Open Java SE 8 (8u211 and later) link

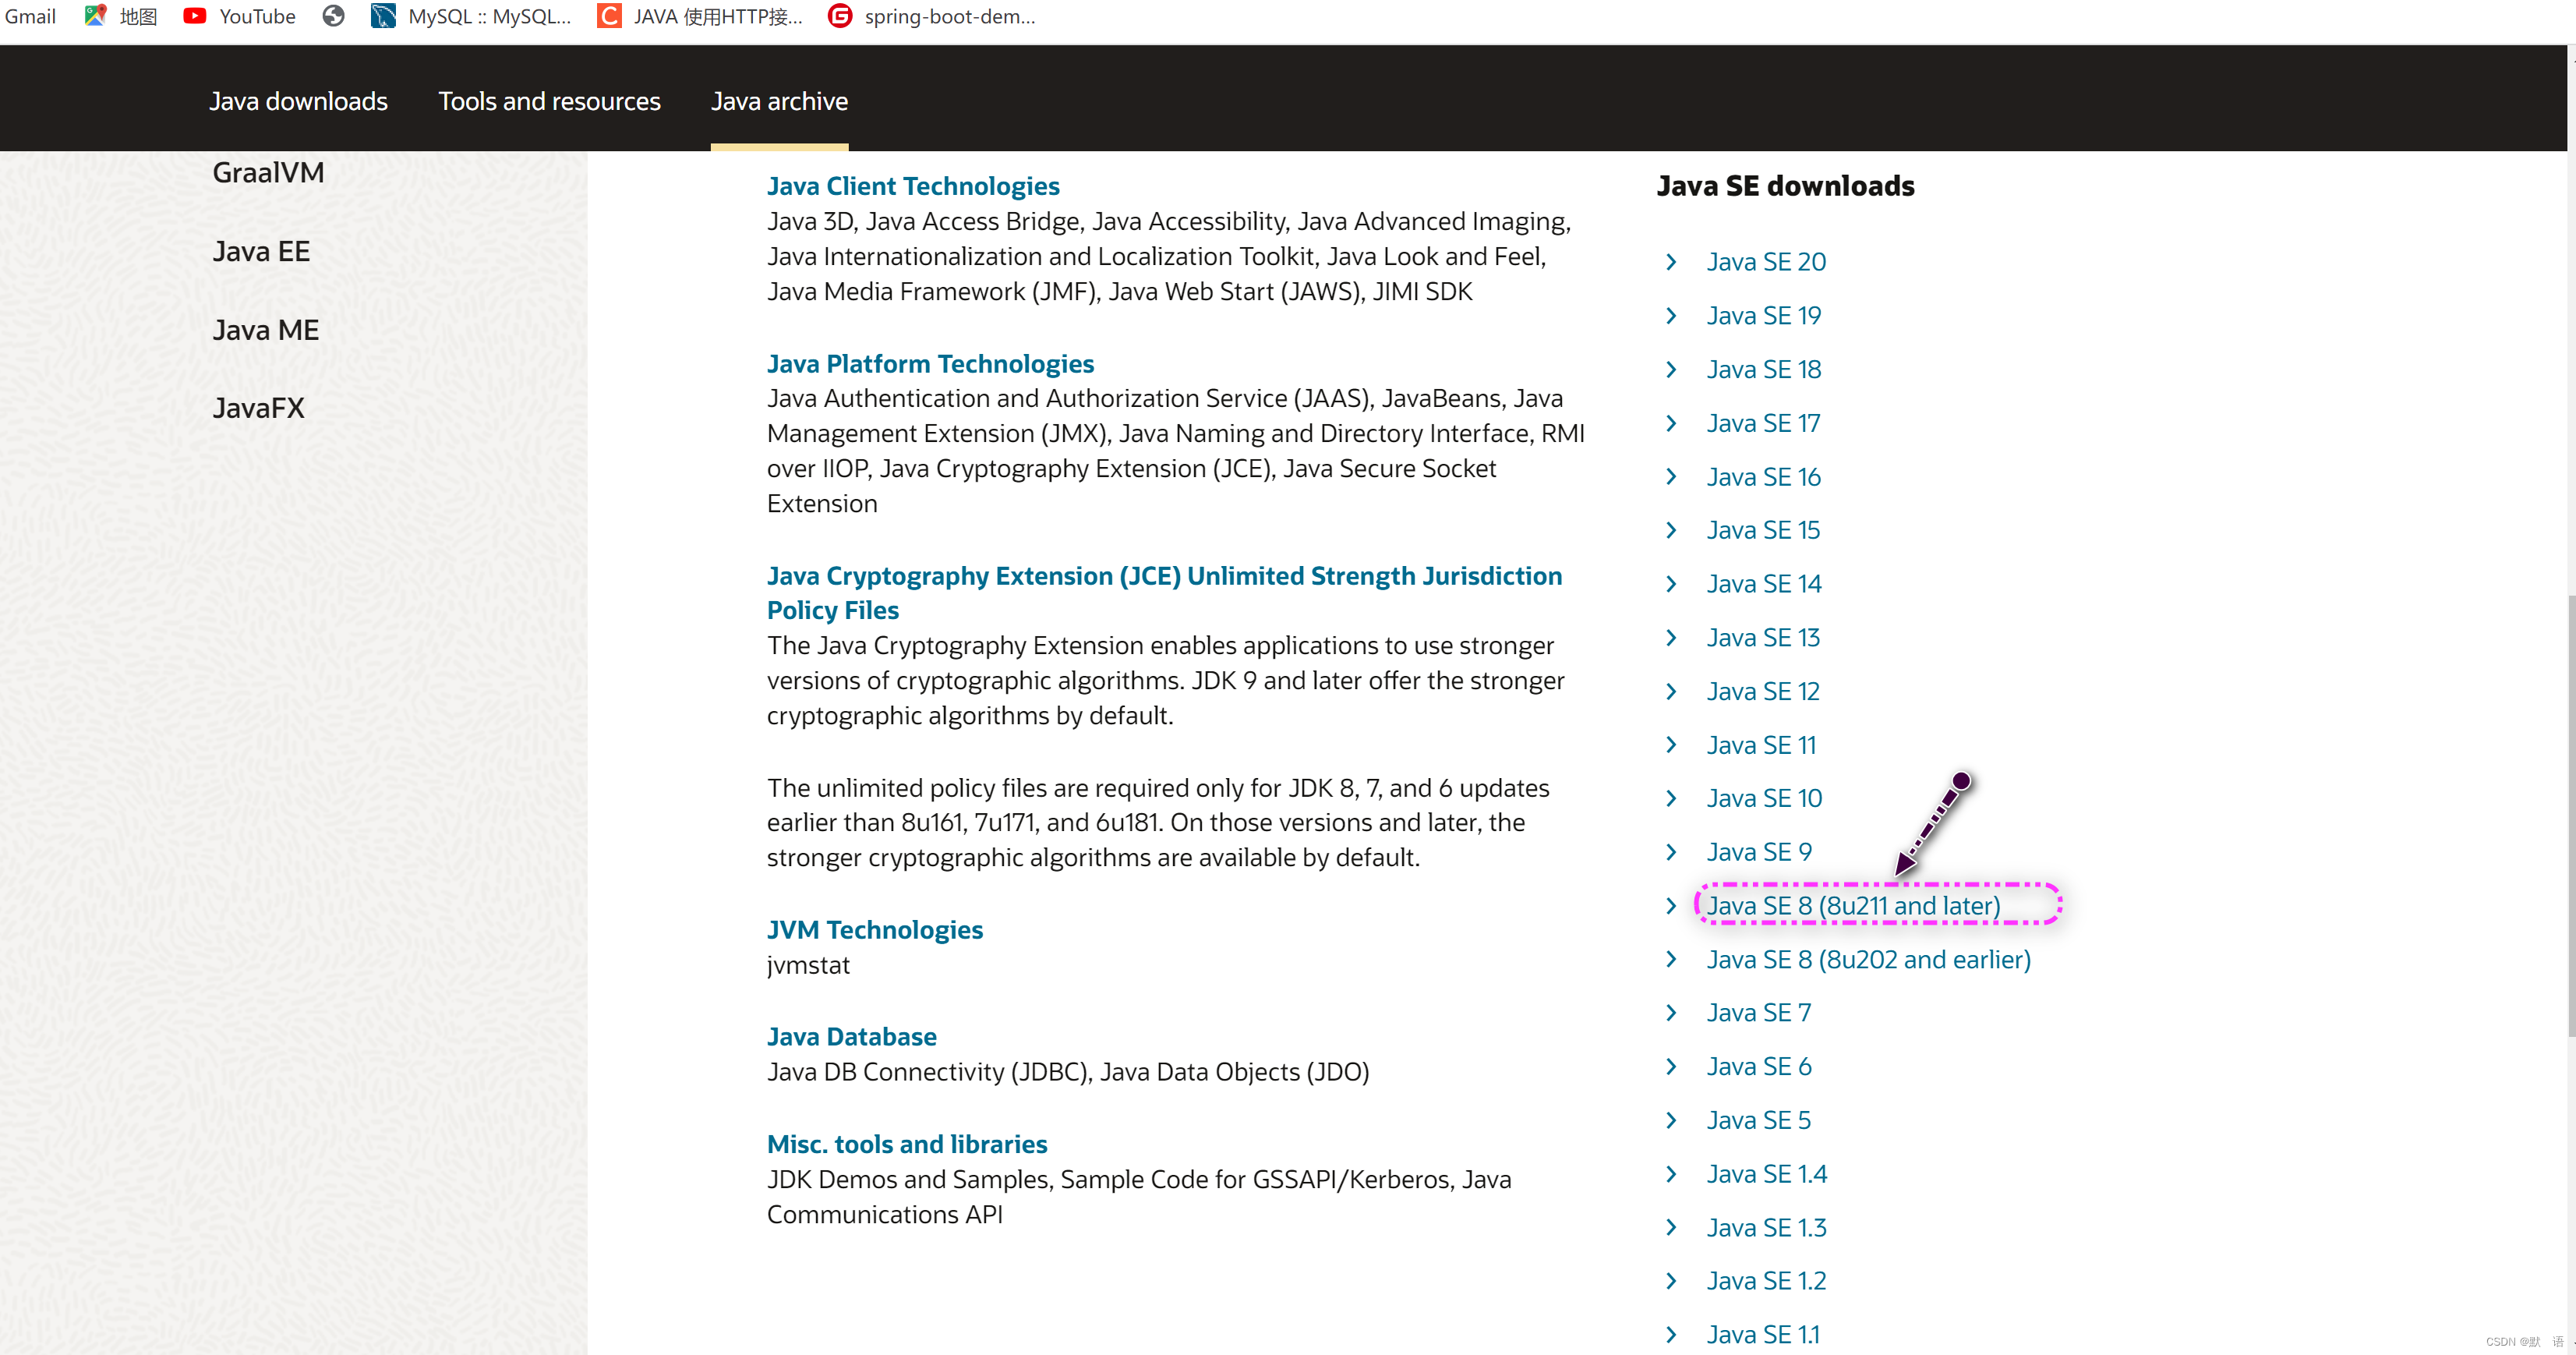(x=1853, y=906)
